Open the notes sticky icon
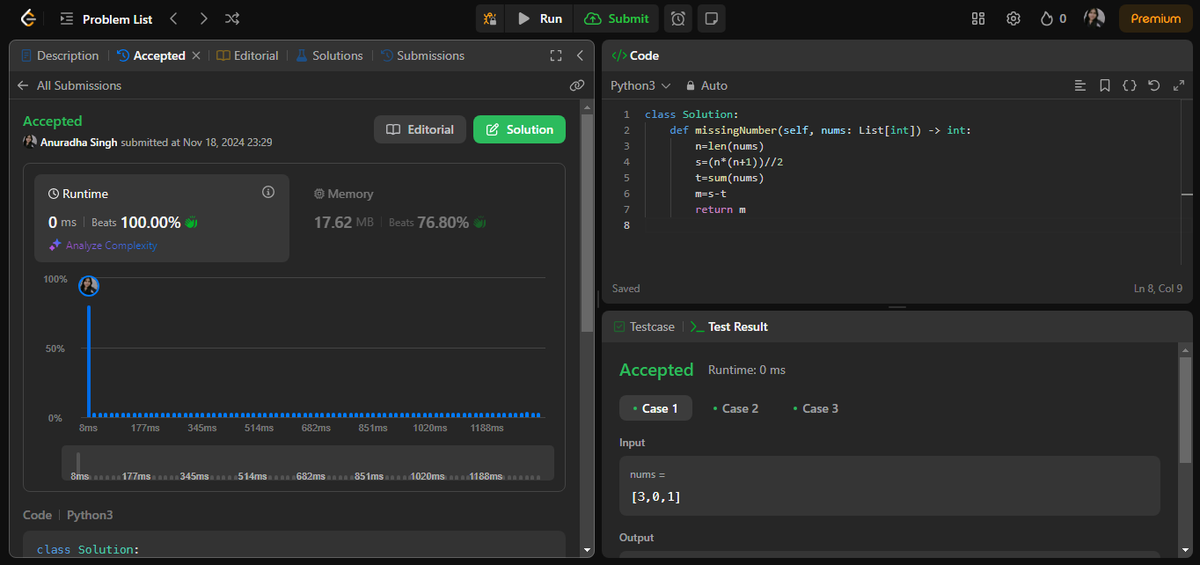This screenshot has width=1200, height=565. tap(711, 18)
